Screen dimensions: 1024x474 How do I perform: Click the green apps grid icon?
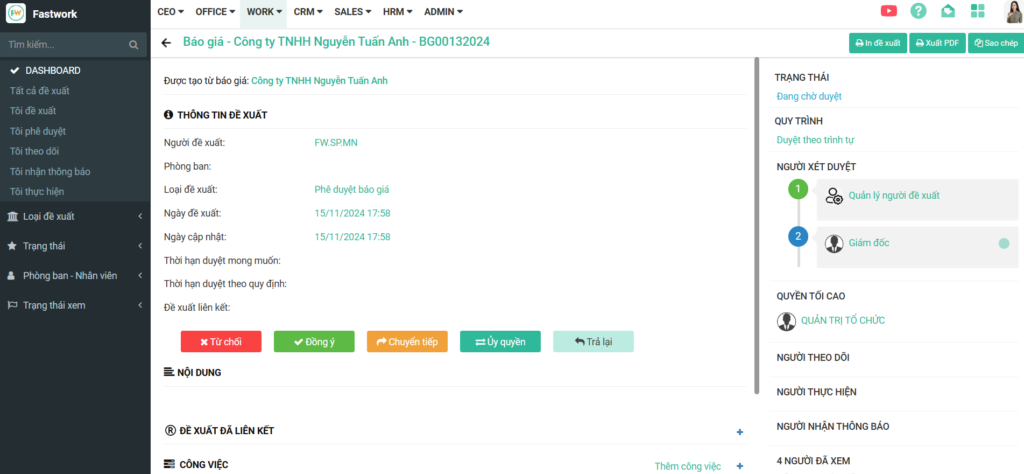click(x=977, y=11)
